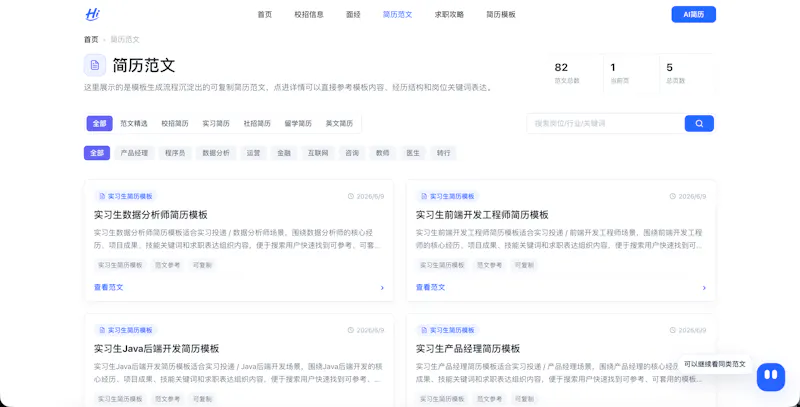Click 范文参考 tag on 数据分析师 card
Image resolution: width=800 pixels, height=407 pixels.
pyautogui.click(x=167, y=265)
